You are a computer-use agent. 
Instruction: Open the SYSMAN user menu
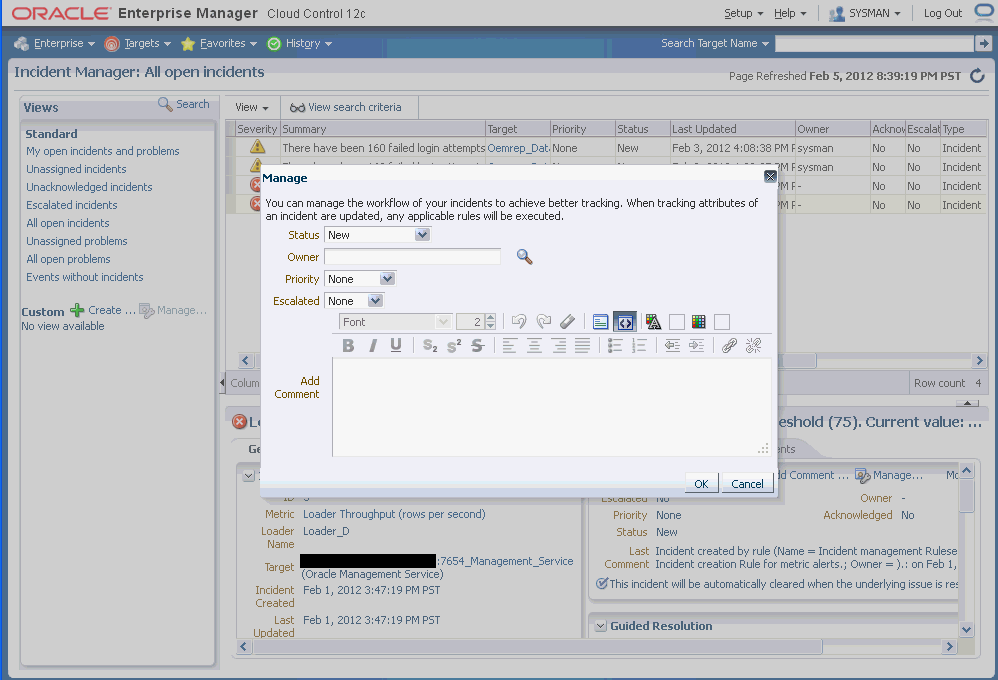pos(864,13)
